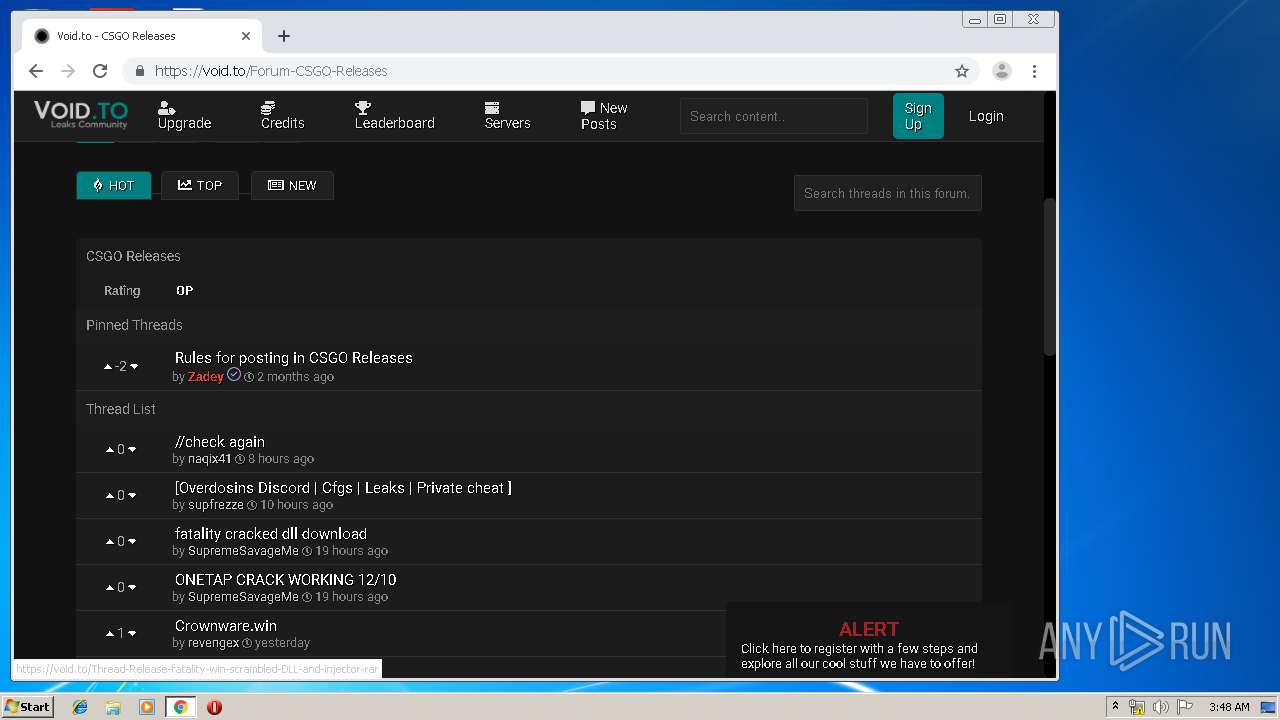Upvote the Crownware.win thread
Viewport: 1280px width, 720px height.
(x=110, y=634)
